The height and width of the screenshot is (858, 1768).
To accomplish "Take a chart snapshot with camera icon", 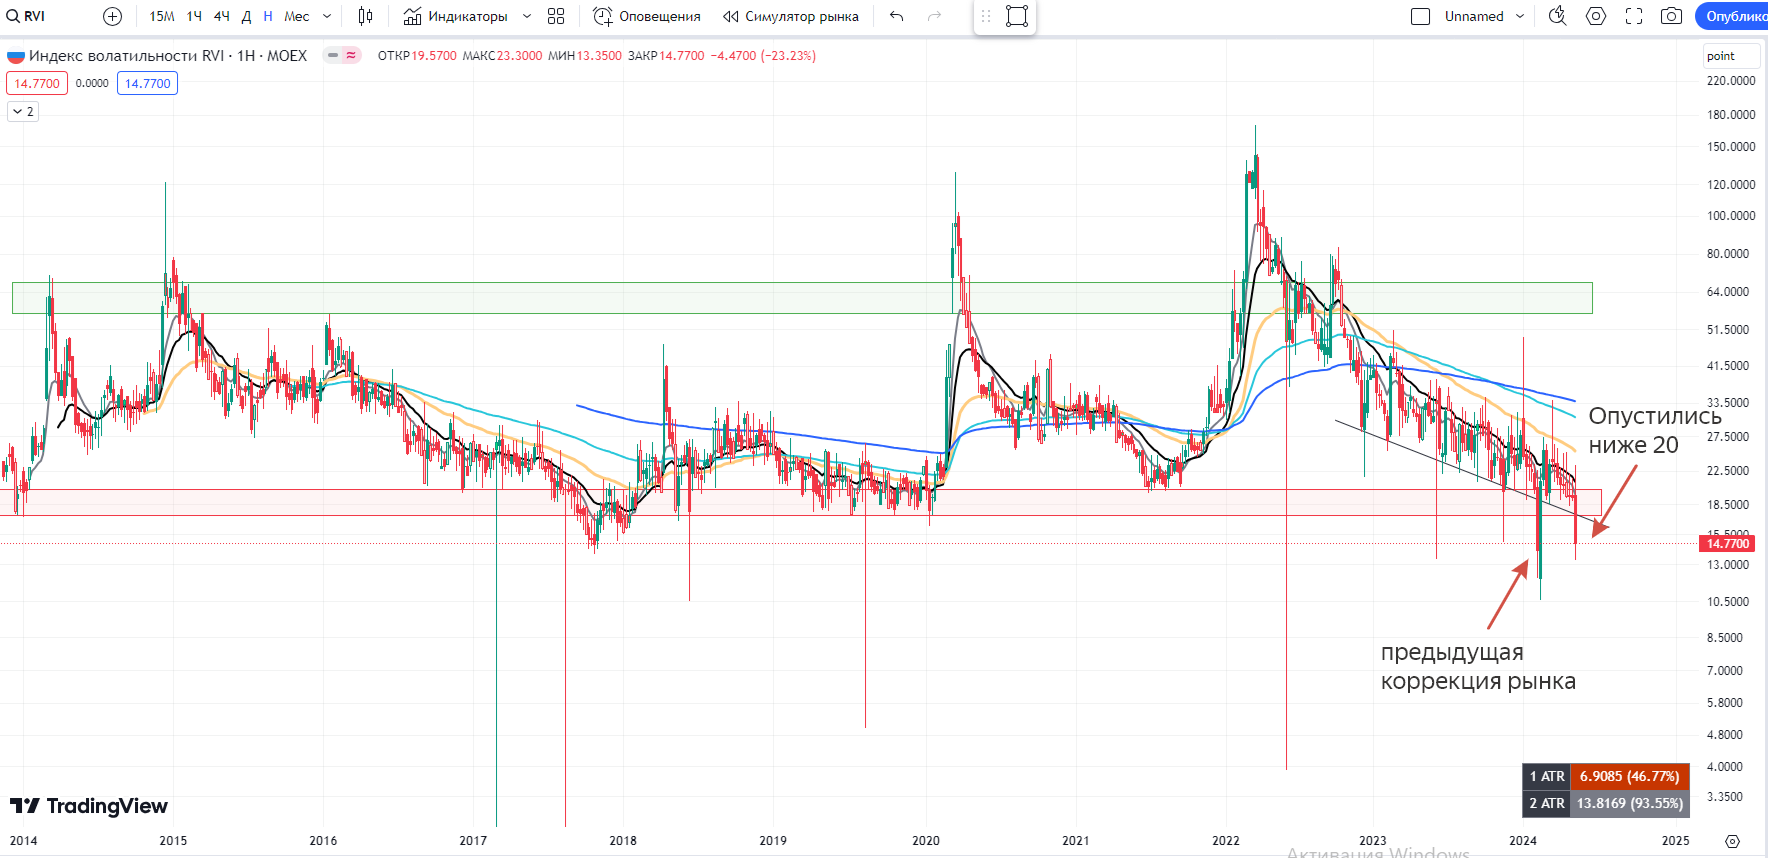I will click(x=1671, y=16).
